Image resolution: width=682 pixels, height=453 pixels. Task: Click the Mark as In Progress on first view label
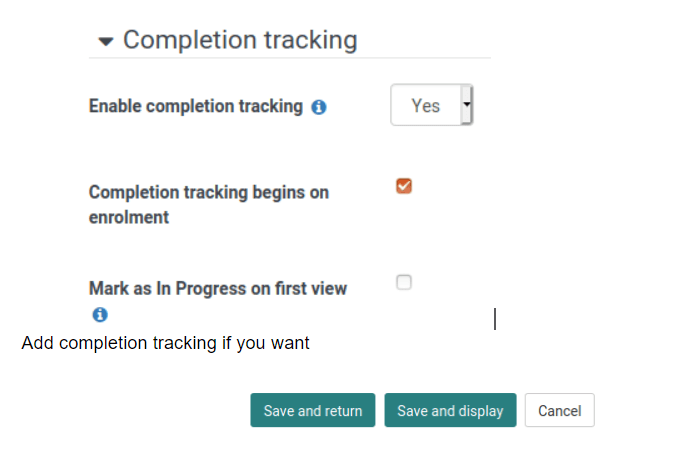pyautogui.click(x=218, y=288)
